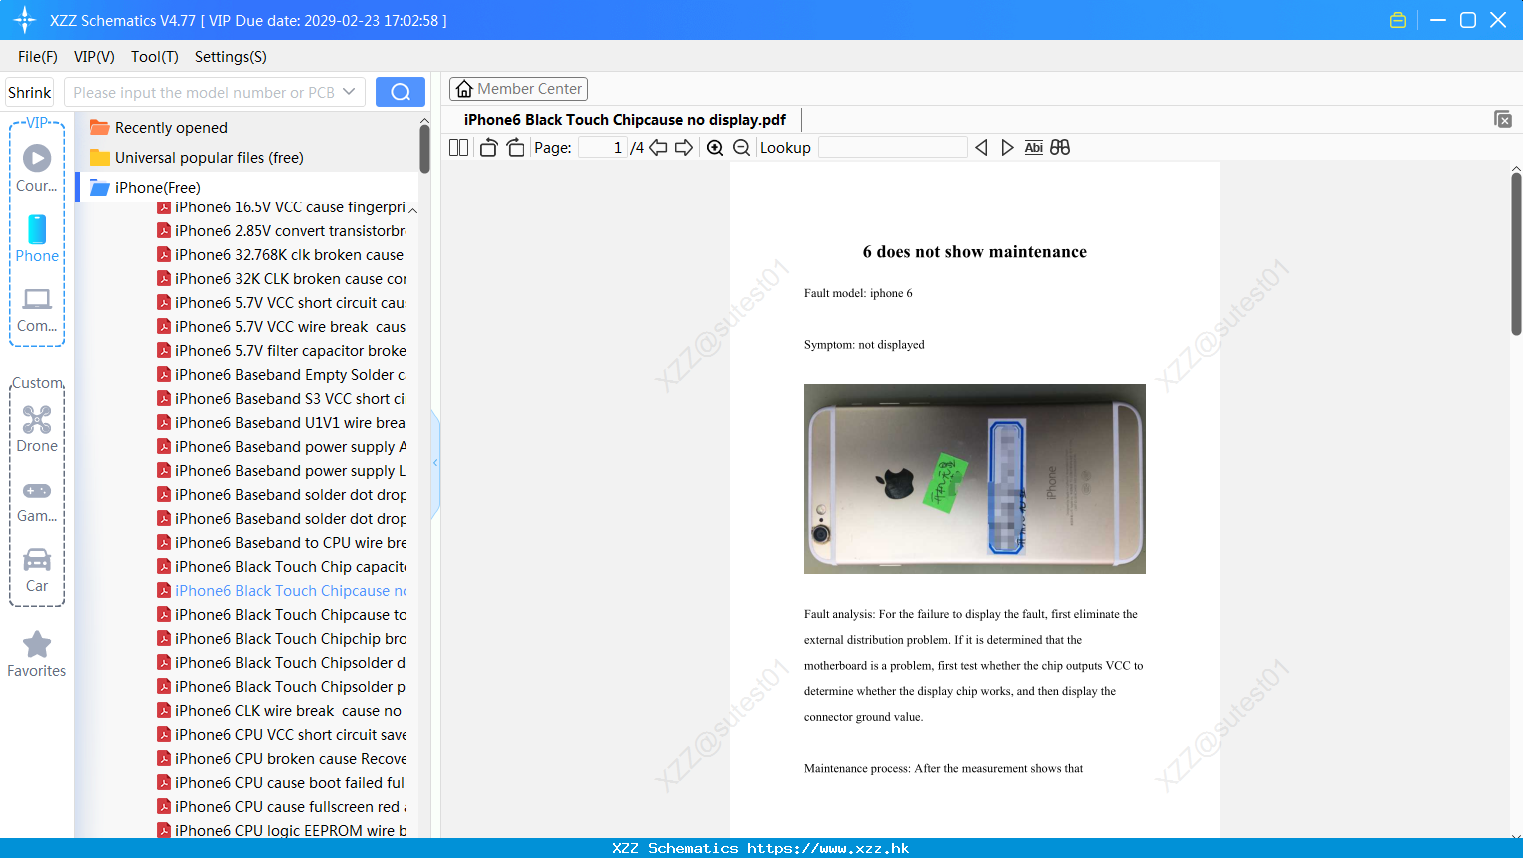Open the Tool(T) menu
This screenshot has width=1523, height=858.
click(x=155, y=57)
